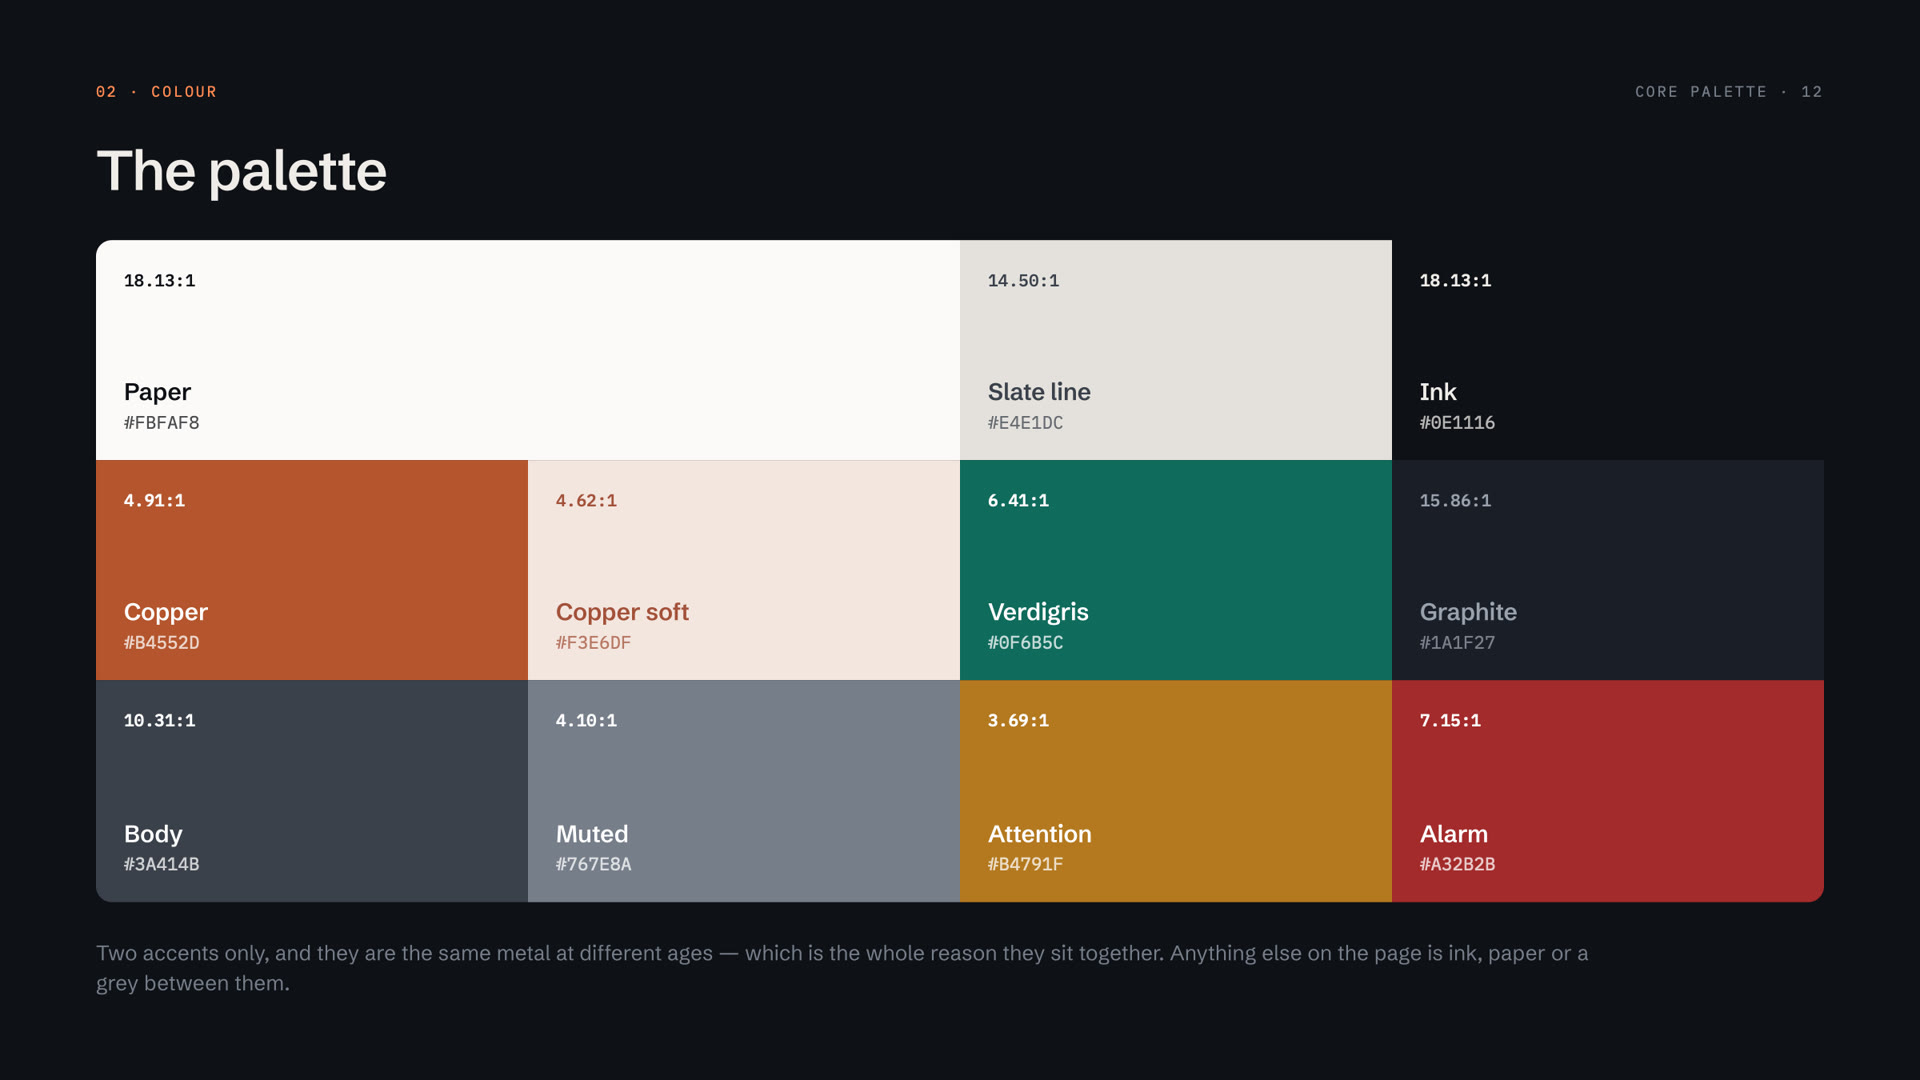
Task: Click the 4.62:1 contrast ratio
Action: click(x=586, y=501)
